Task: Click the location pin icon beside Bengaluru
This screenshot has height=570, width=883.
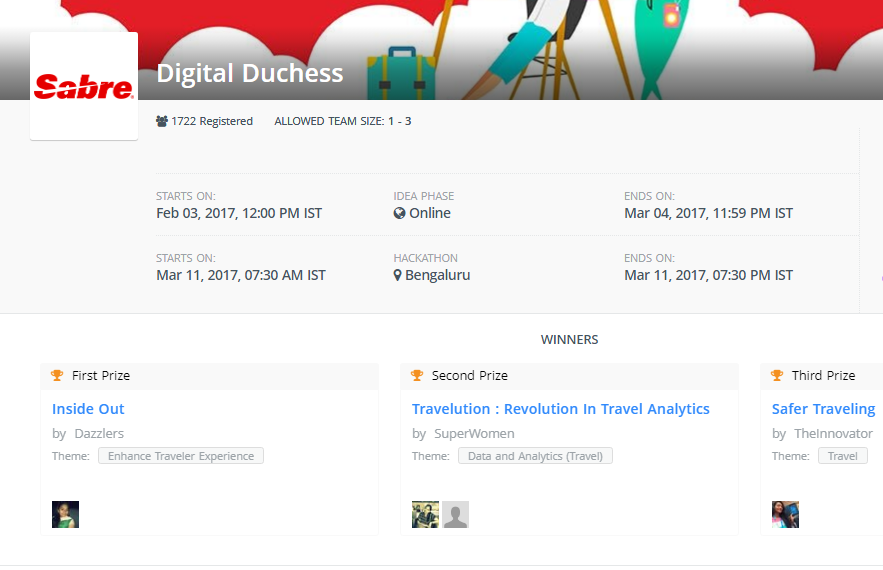Action: pos(398,275)
